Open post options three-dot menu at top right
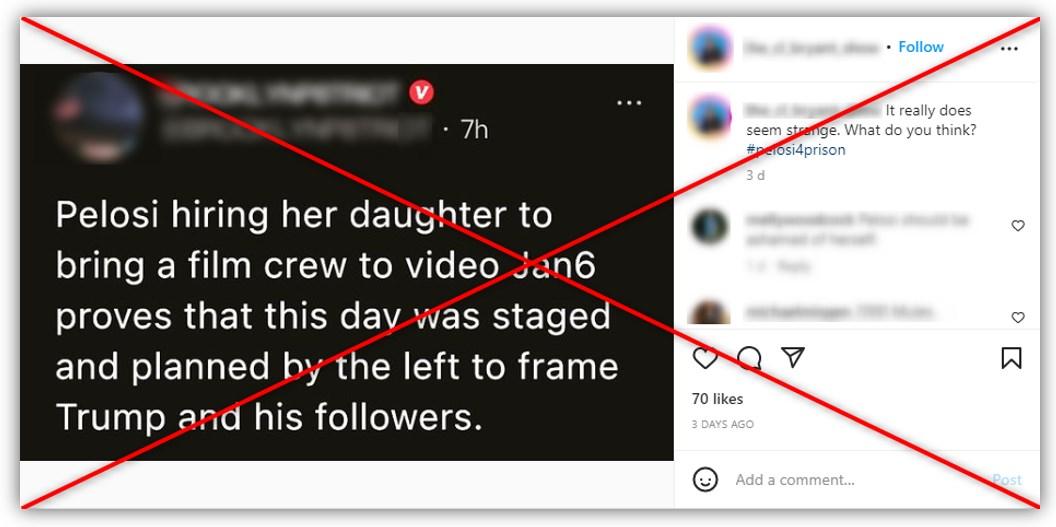The height and width of the screenshot is (527, 1056). point(1009,49)
